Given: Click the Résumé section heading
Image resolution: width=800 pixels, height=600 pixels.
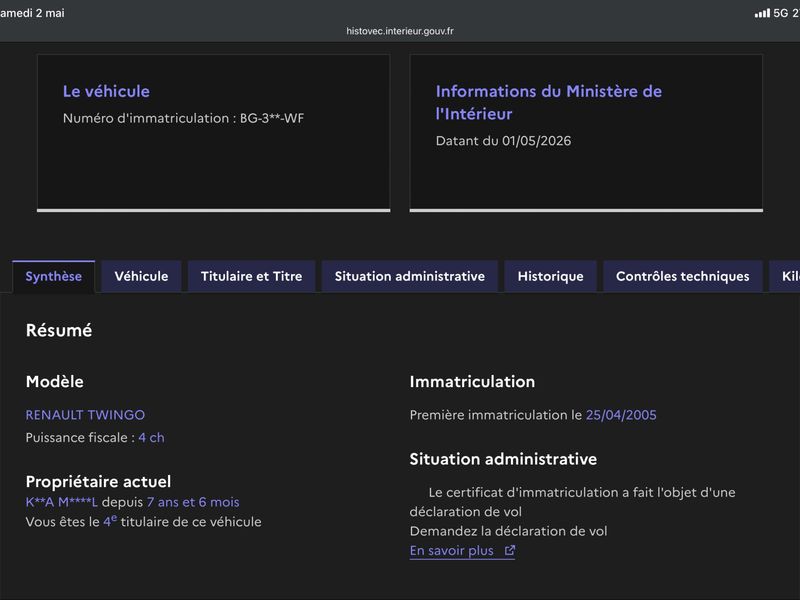Looking at the screenshot, I should [59, 331].
